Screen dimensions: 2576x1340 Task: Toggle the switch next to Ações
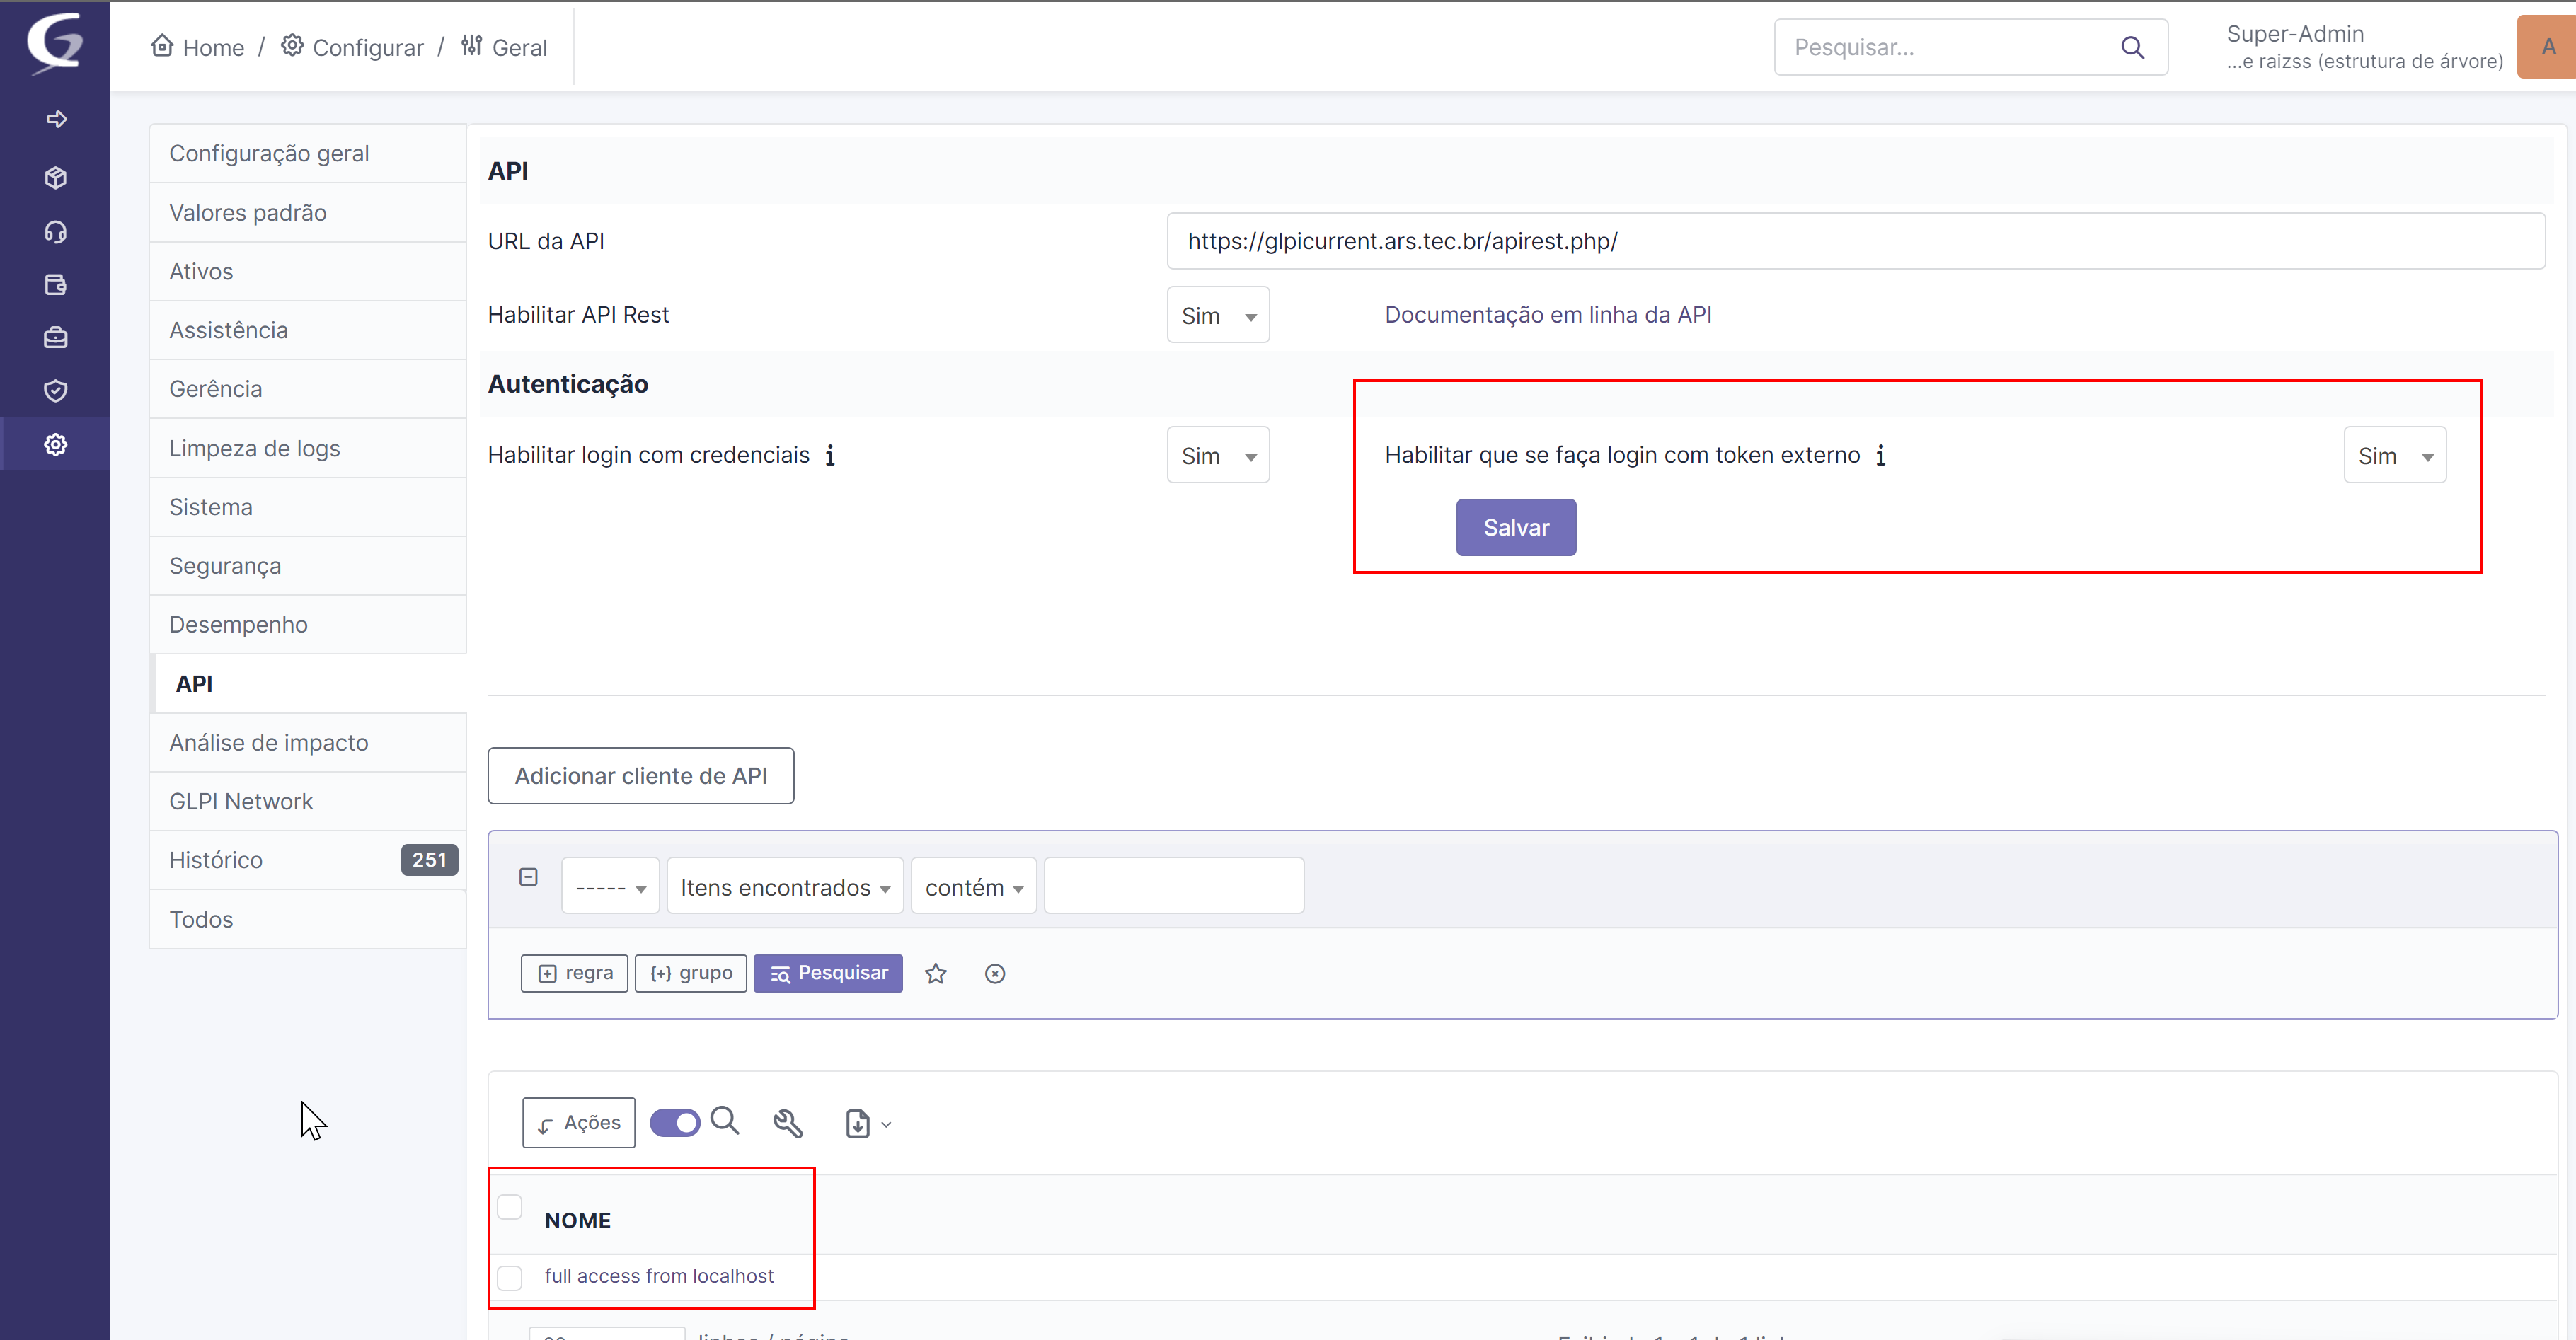tap(675, 1123)
